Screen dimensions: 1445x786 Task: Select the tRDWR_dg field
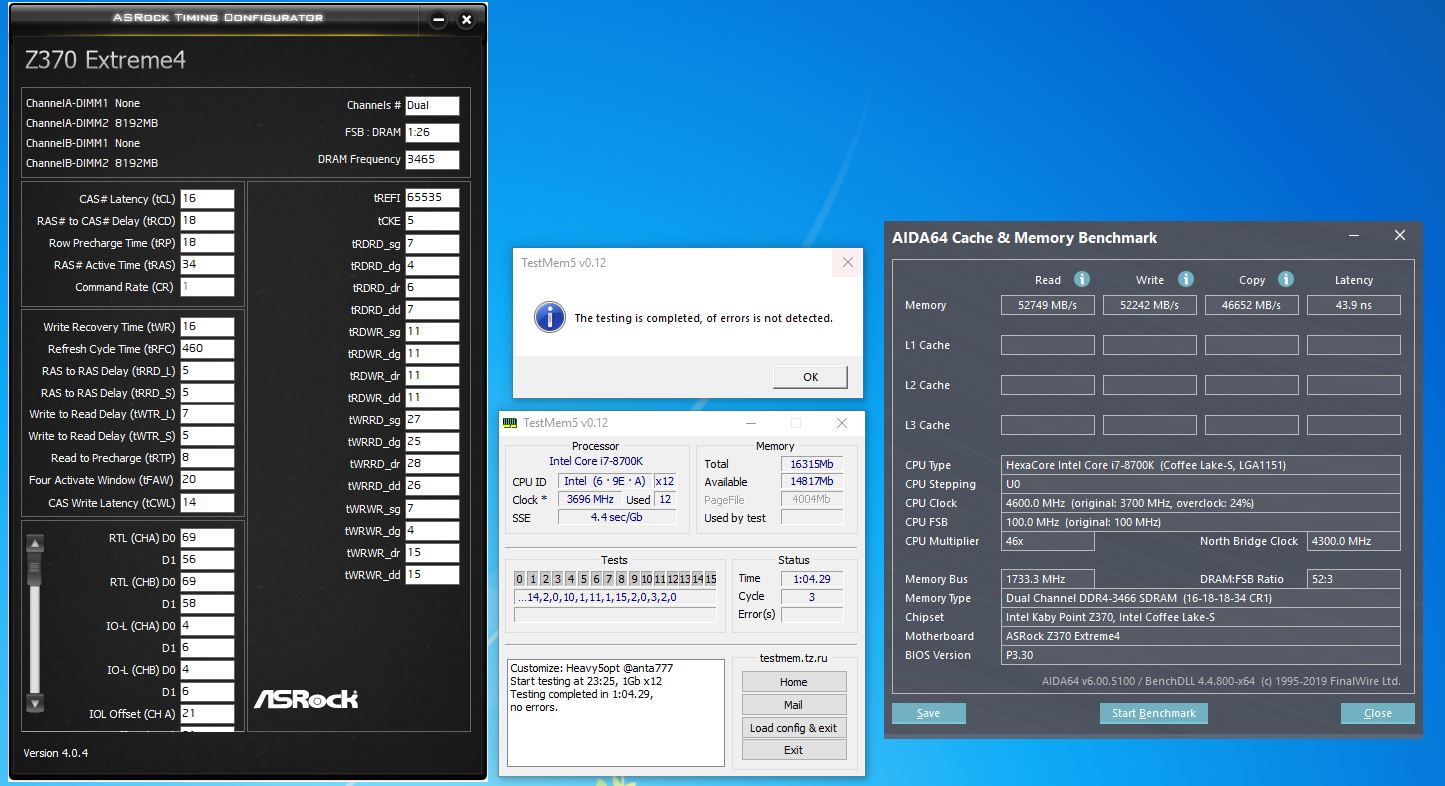[x=432, y=353]
